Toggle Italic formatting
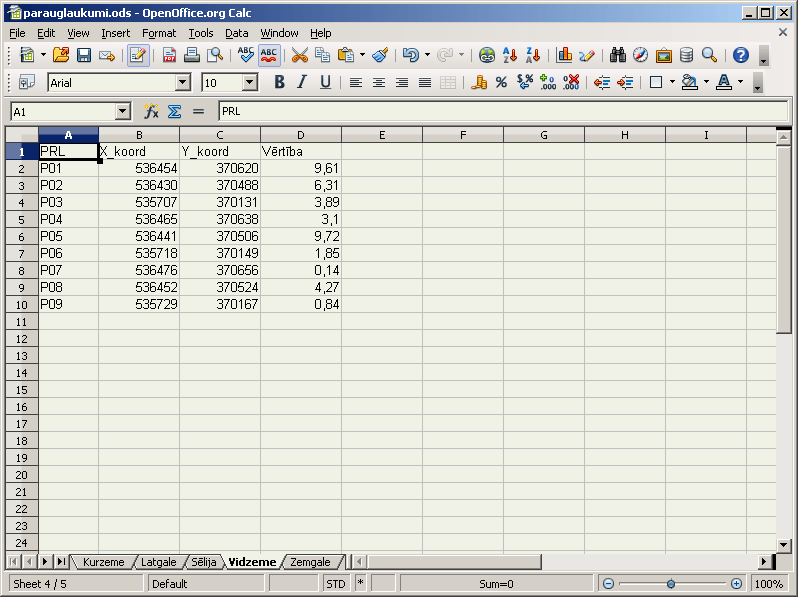Viewport: 798px width, 597px height. coord(302,82)
